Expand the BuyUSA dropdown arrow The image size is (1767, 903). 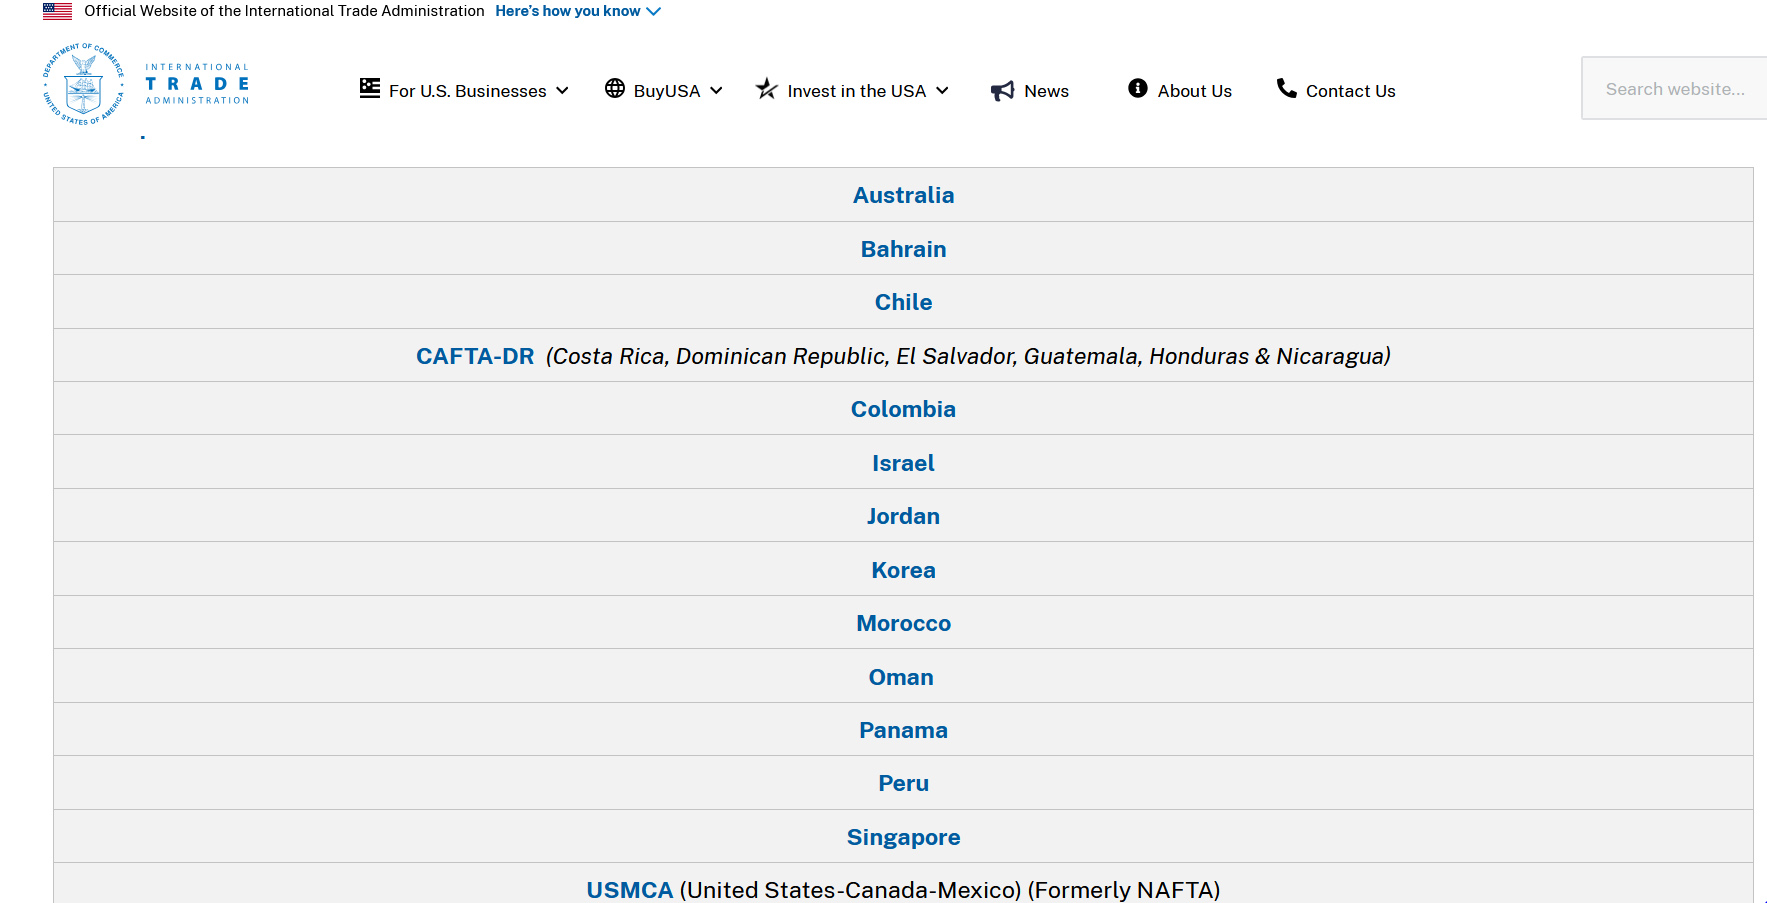(716, 91)
